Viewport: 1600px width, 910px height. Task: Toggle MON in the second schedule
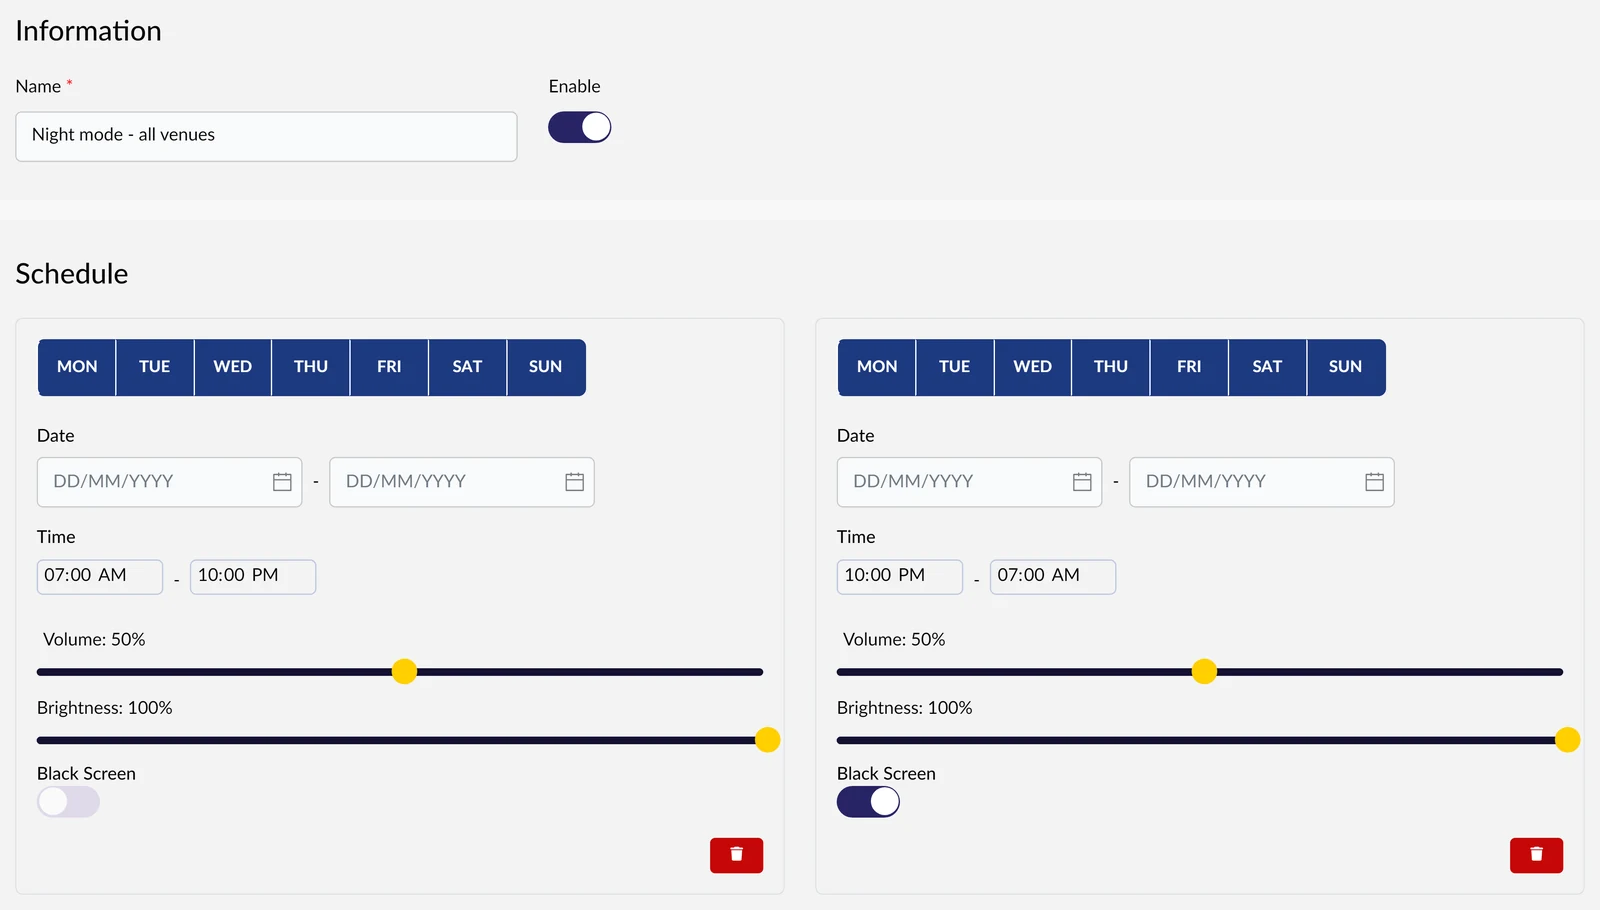[877, 367]
